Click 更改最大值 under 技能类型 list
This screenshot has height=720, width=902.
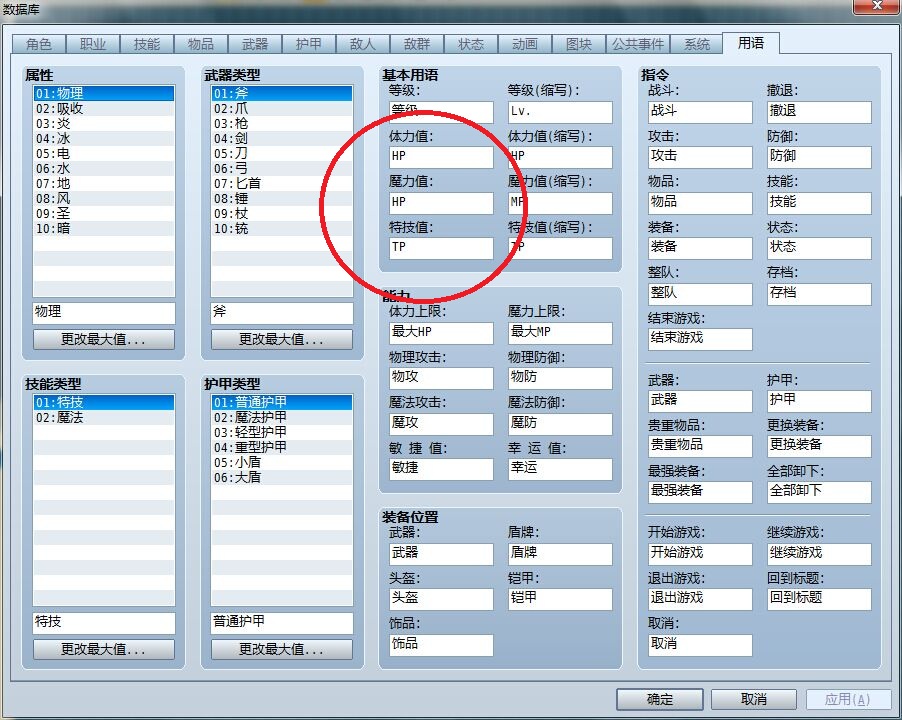pos(104,649)
